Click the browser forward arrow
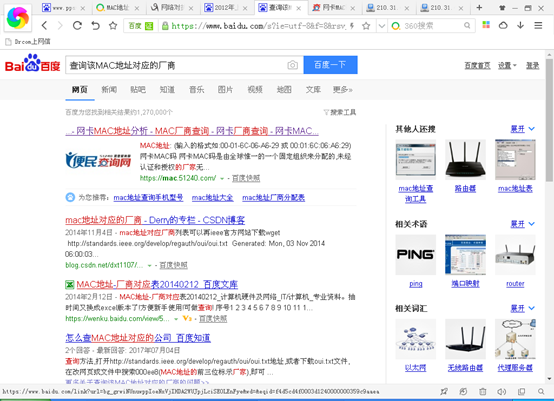 tap(60, 25)
